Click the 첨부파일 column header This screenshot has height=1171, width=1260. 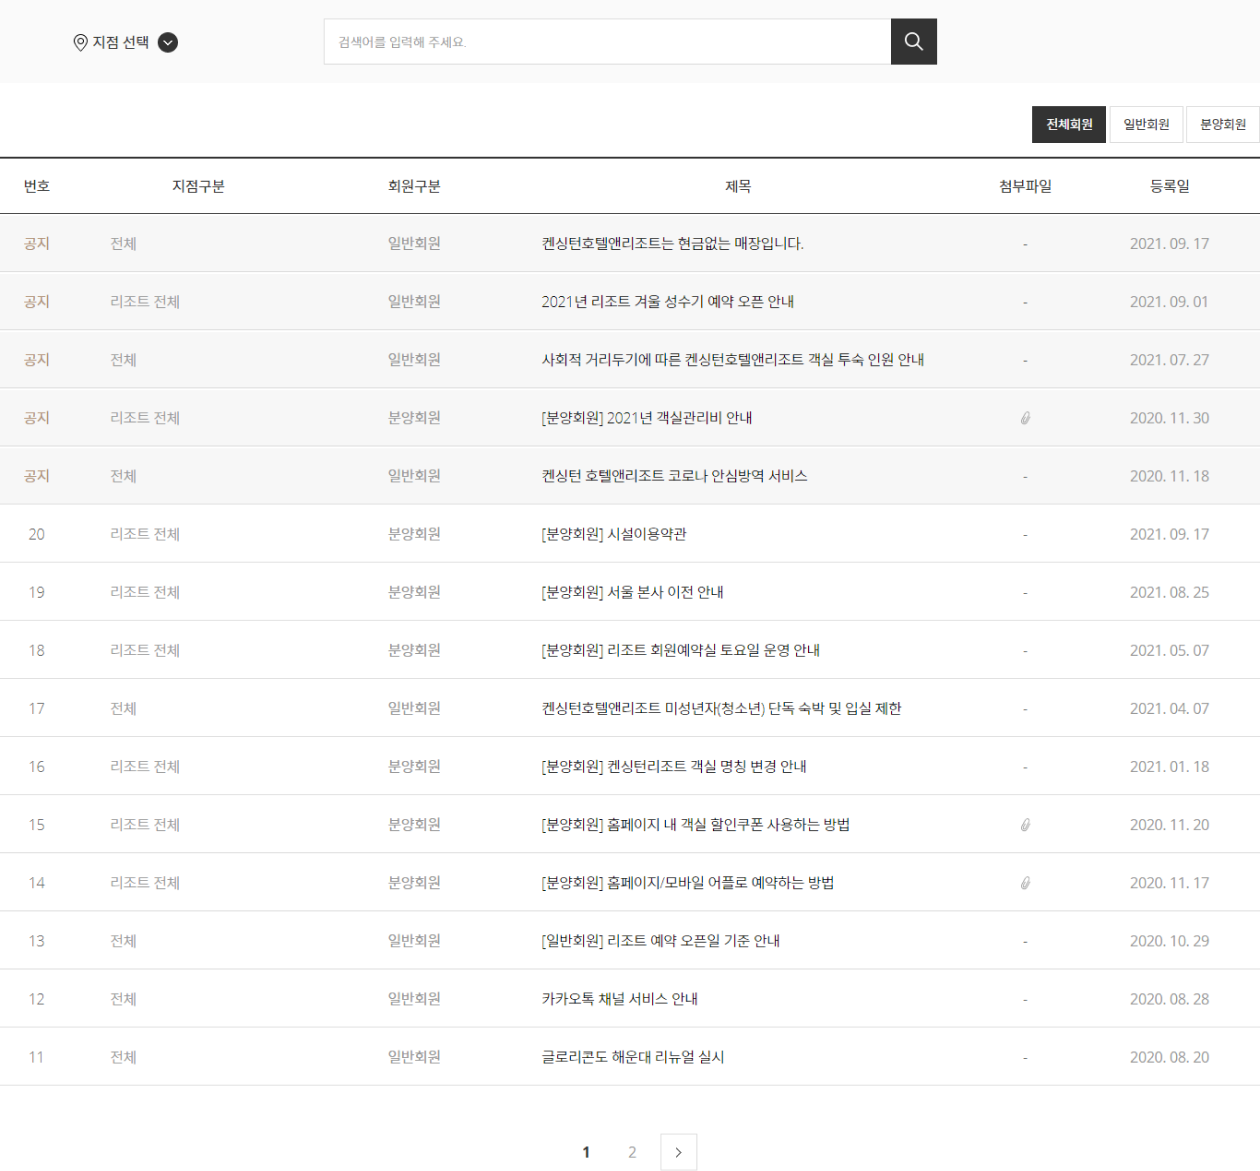coord(1025,186)
